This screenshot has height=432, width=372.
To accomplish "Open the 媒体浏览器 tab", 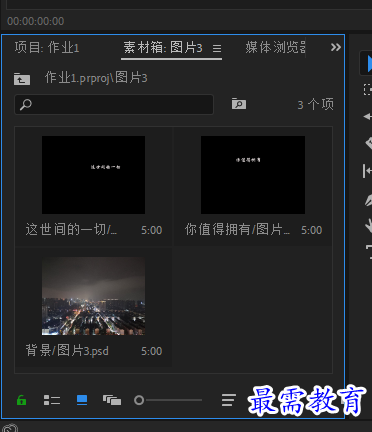I will (275, 48).
